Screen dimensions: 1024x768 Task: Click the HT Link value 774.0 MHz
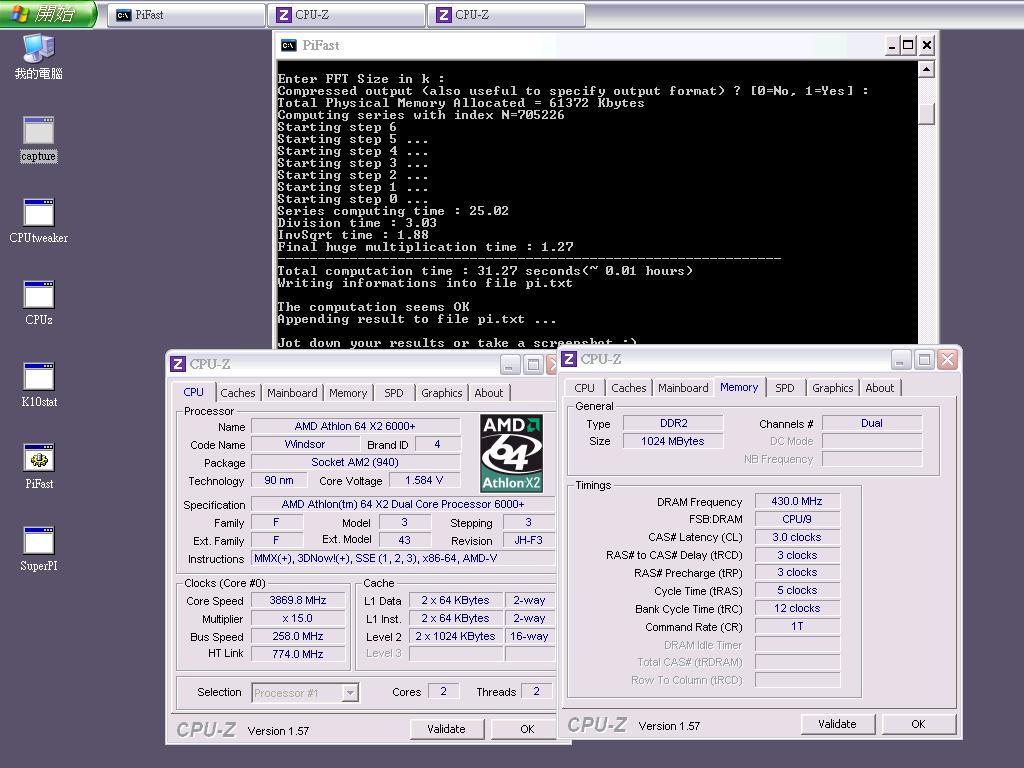coord(298,654)
